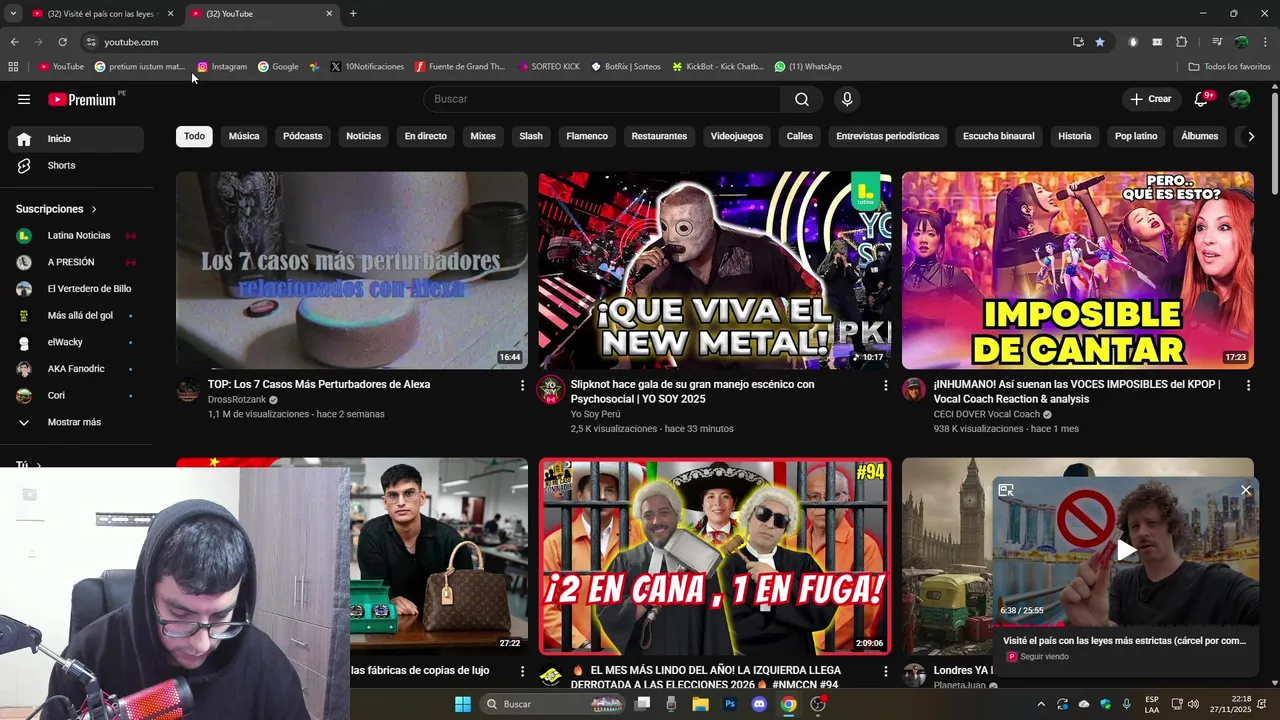Open options for Alexa video
This screenshot has height=720, width=1280.
(522, 385)
